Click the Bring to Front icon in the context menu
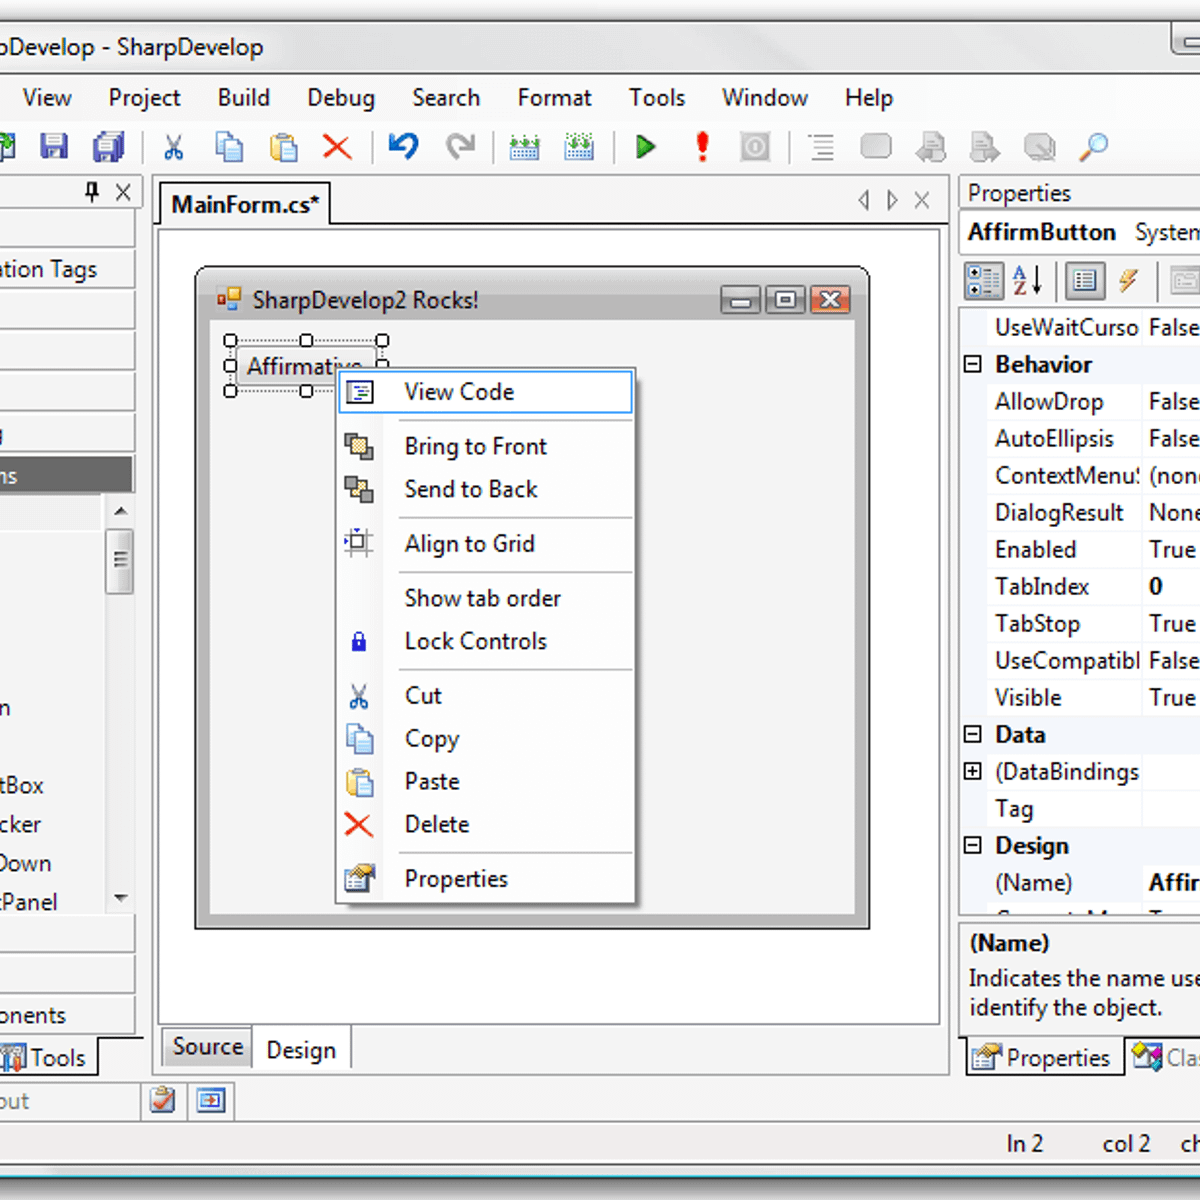1200x1200 pixels. [359, 446]
